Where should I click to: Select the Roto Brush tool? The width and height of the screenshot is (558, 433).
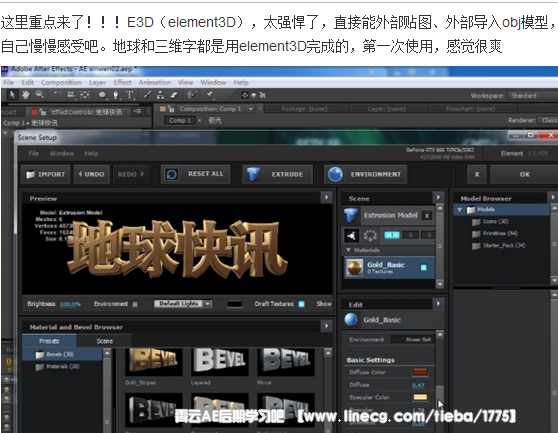[x=192, y=95]
